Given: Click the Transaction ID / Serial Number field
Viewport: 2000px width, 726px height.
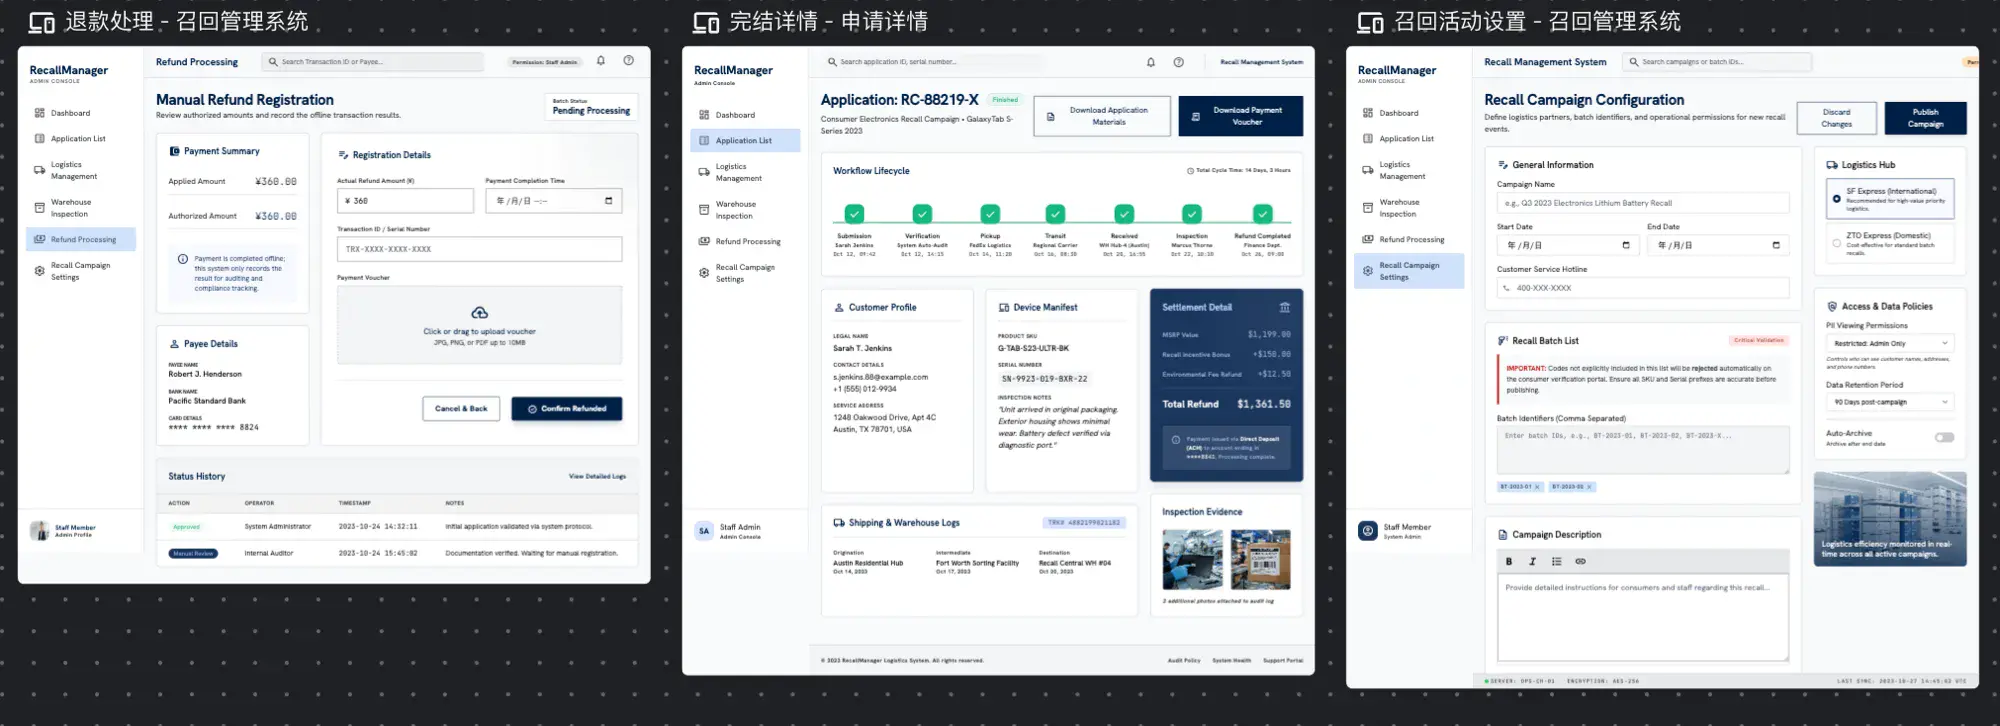Looking at the screenshot, I should (479, 249).
